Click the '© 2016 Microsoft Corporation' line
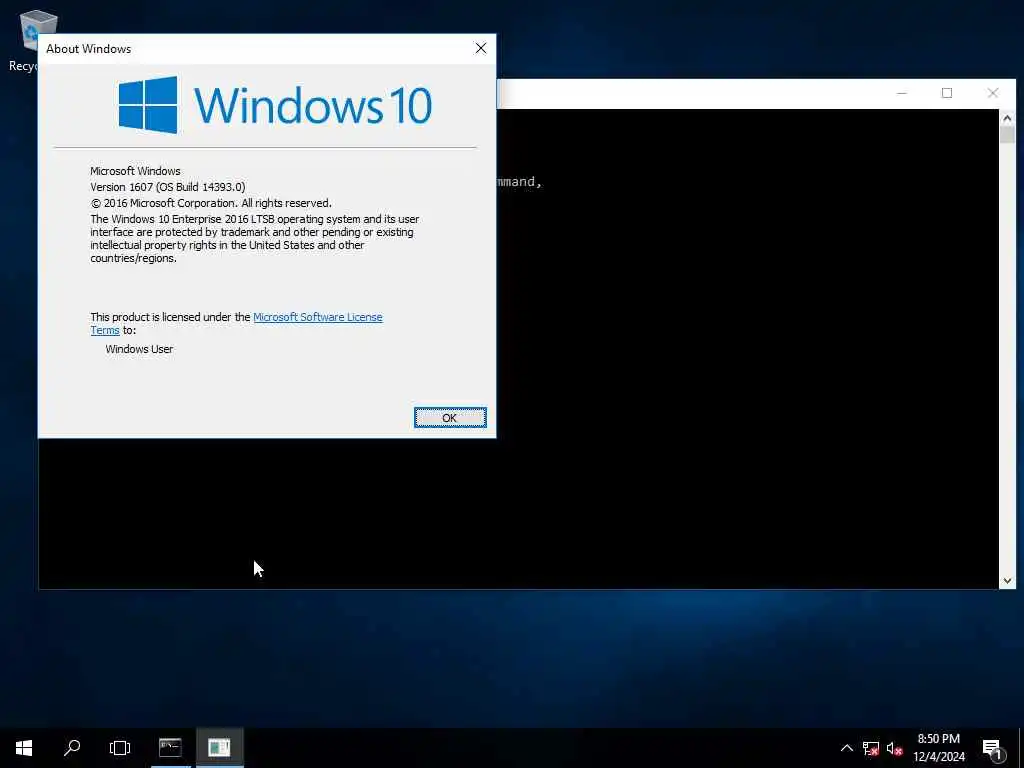Viewport: 1024px width, 768px height. point(211,203)
